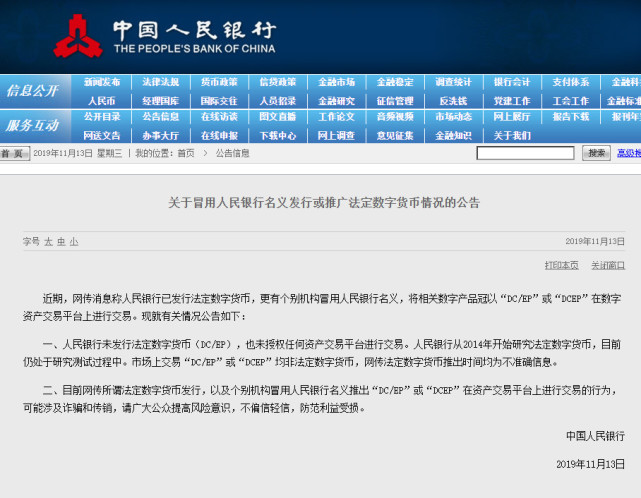Open the 人员招录 page
641x498 pixels.
[x=278, y=101]
